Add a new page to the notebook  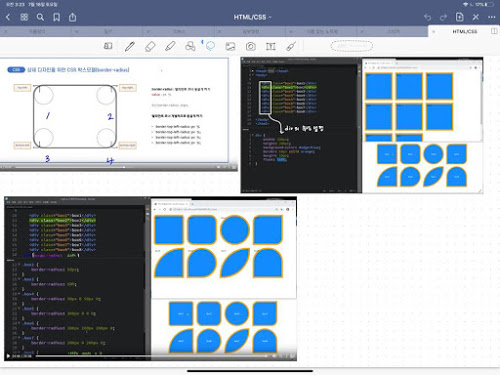[459, 17]
